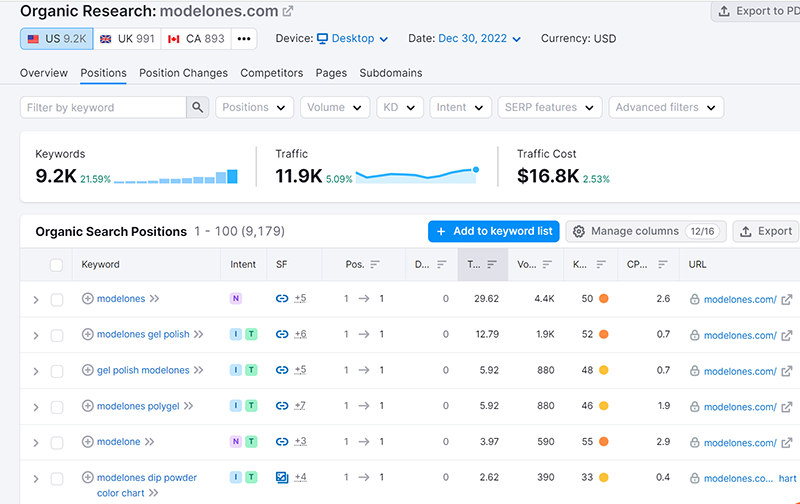Open the Subdomains tab

click(391, 73)
